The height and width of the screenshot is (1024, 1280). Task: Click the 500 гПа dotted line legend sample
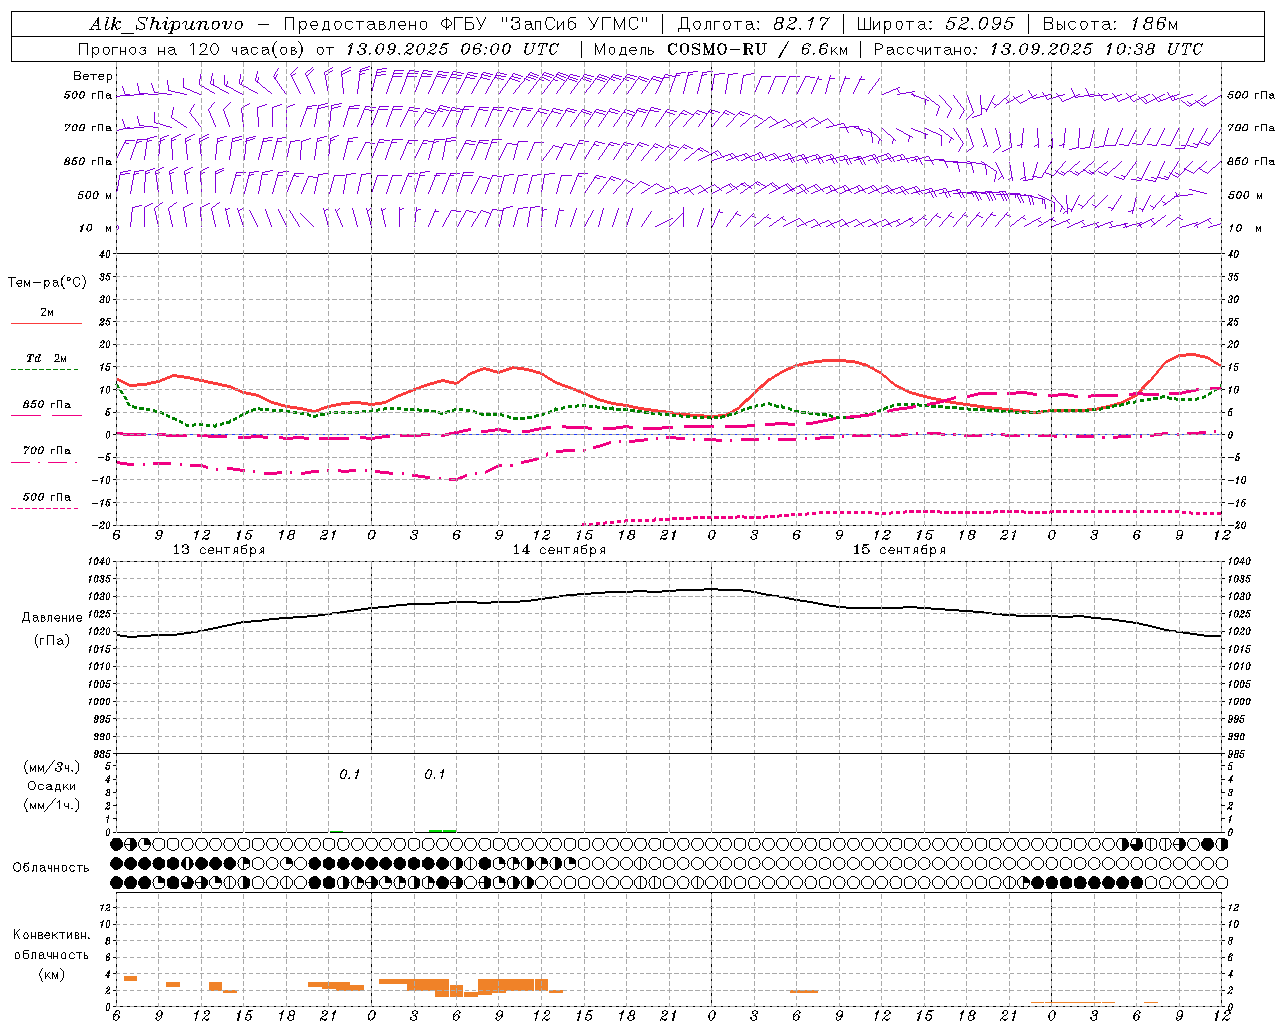44,508
